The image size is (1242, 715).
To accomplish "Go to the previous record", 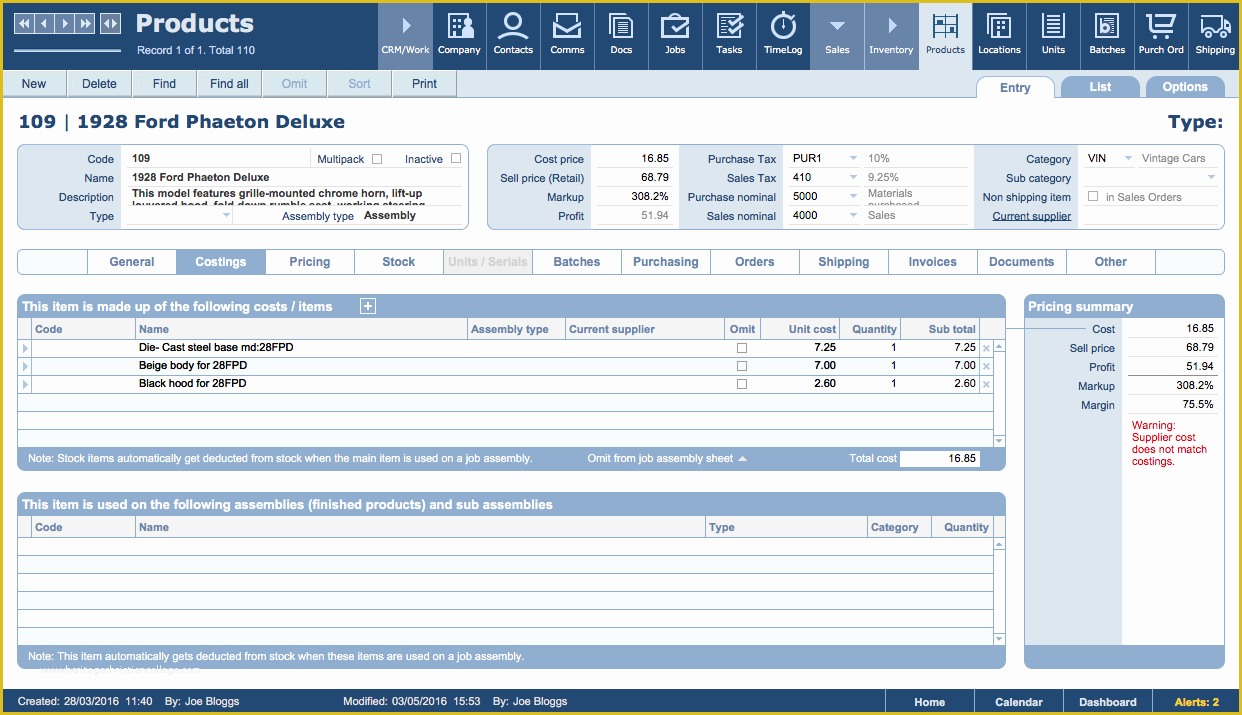I will pos(45,23).
